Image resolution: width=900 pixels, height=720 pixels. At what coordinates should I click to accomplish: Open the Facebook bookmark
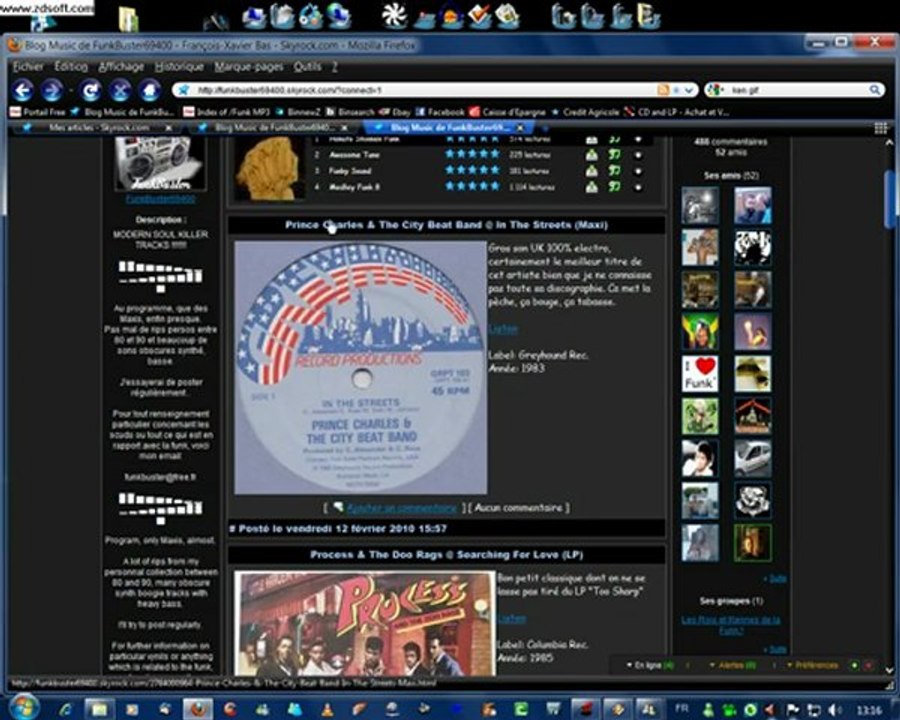pos(440,112)
